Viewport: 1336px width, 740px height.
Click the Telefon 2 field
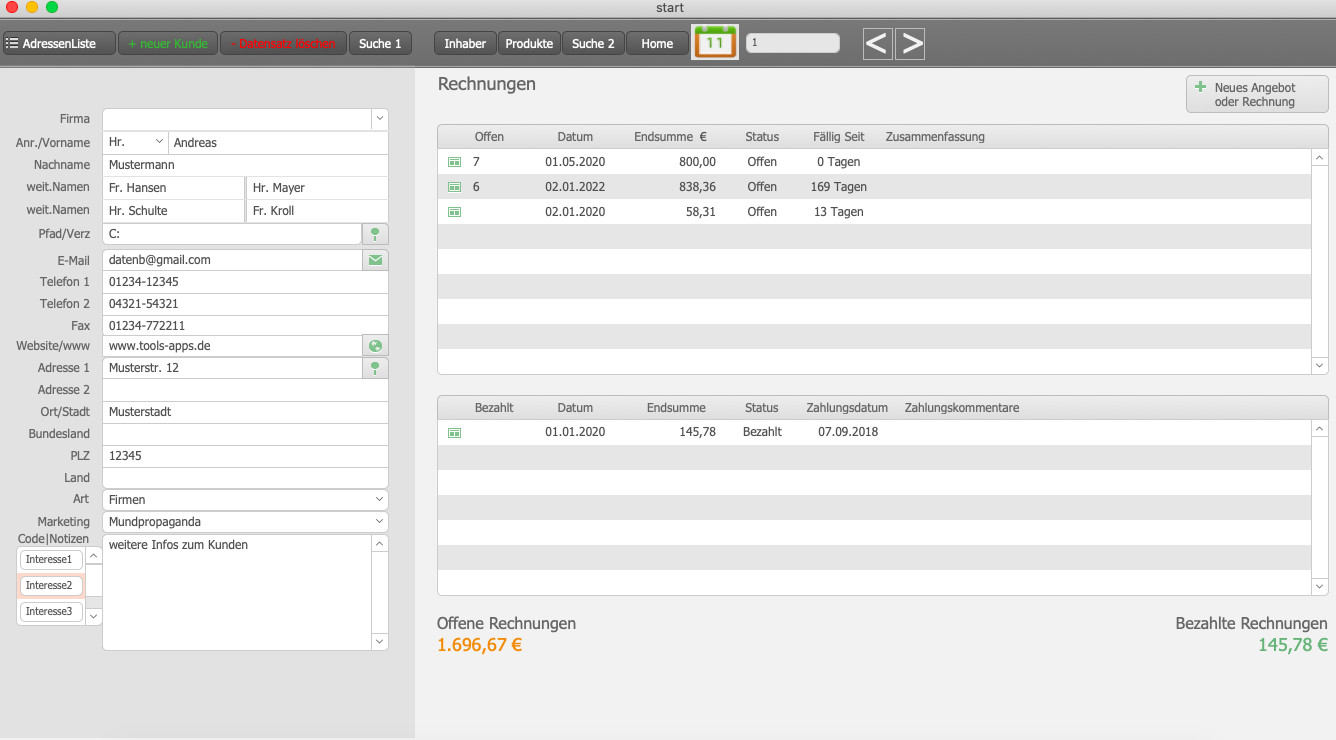(x=245, y=304)
